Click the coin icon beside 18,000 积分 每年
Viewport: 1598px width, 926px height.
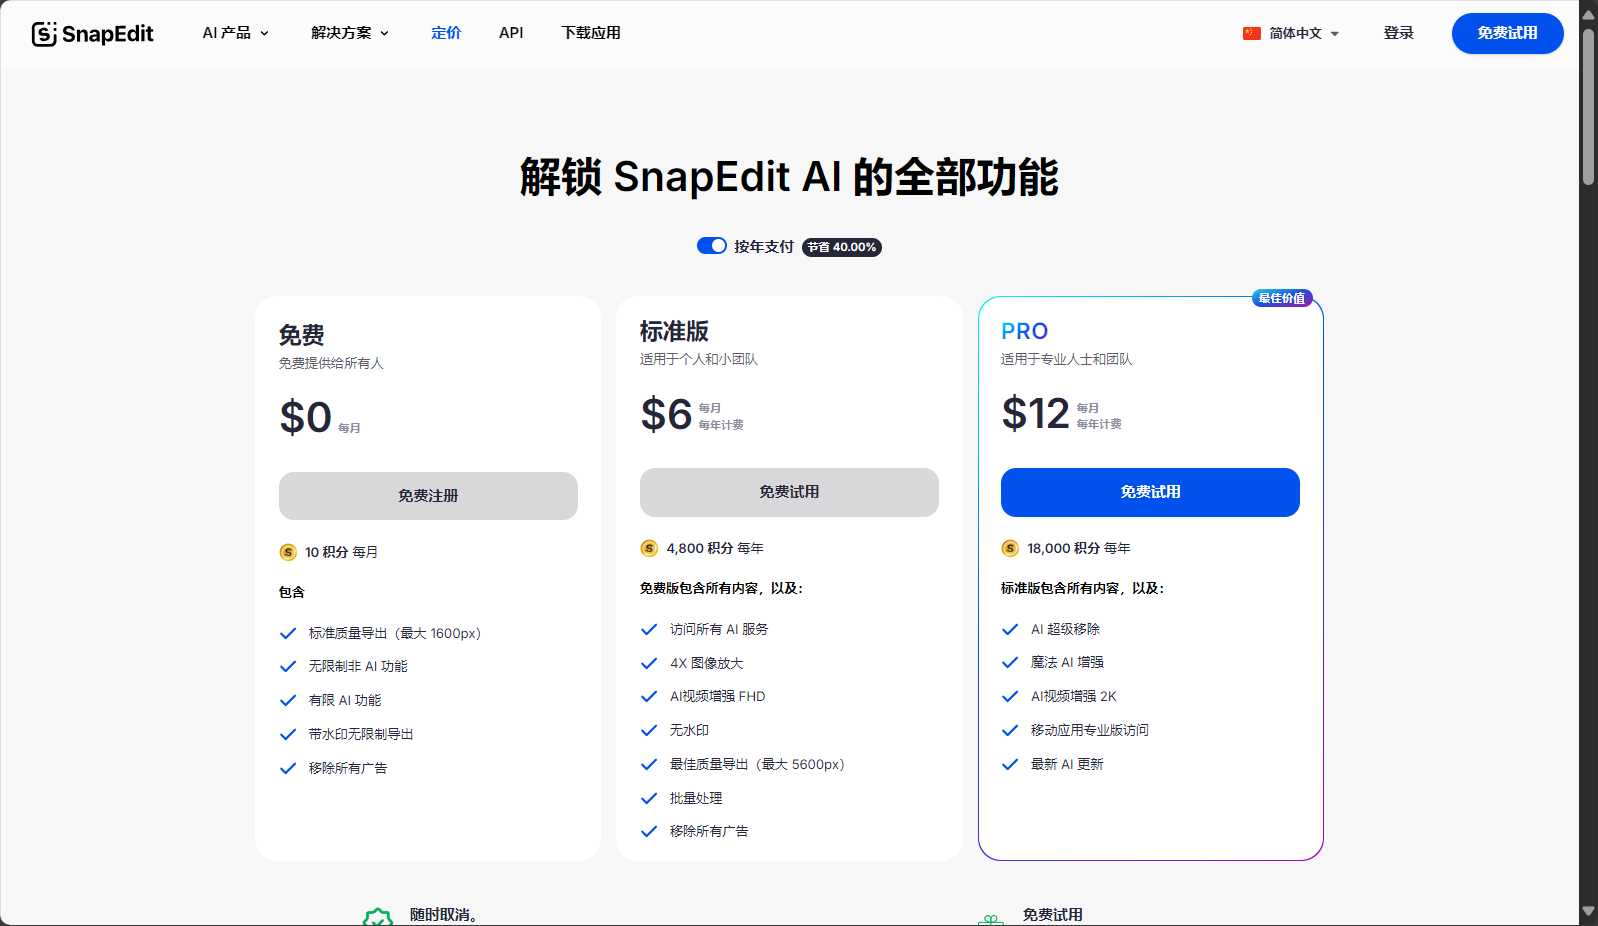pos(1010,548)
